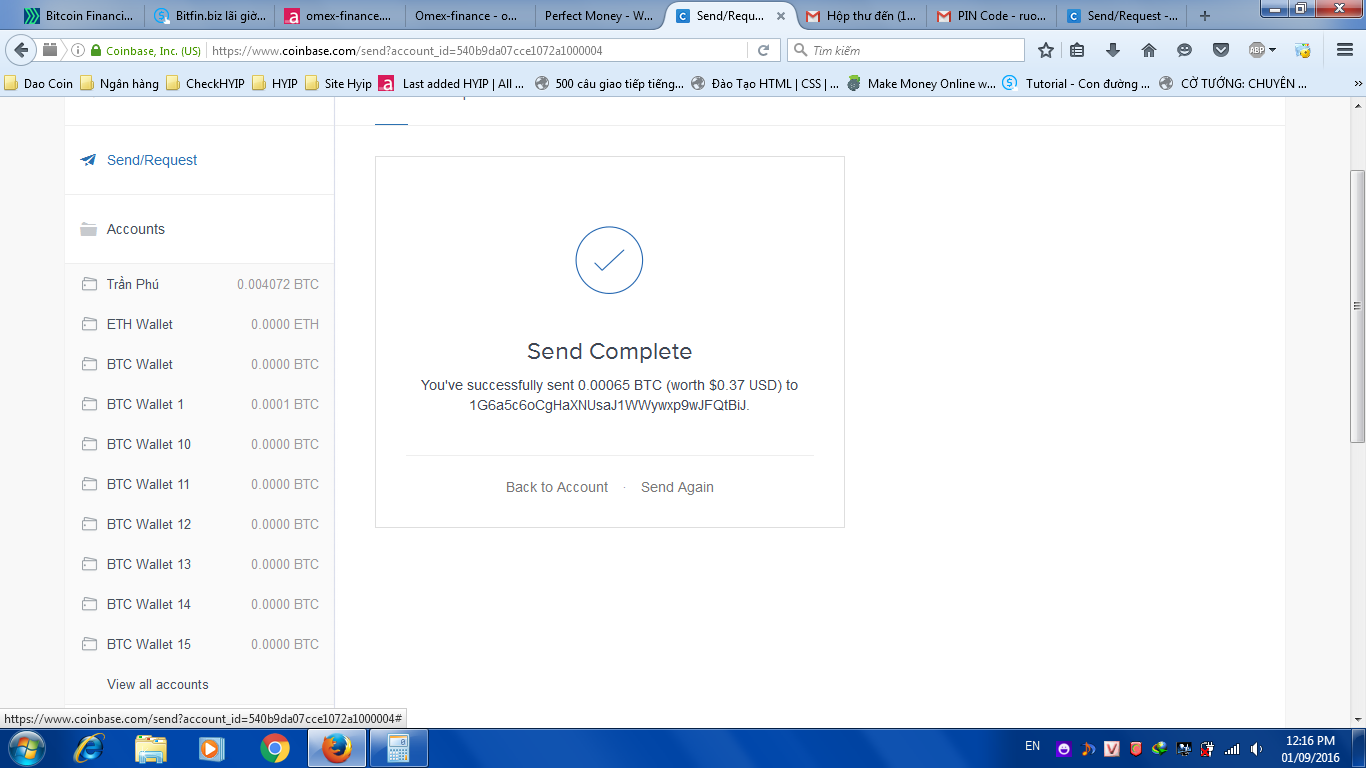
Task: Click the paper plane Send/Request icon
Action: (x=88, y=160)
